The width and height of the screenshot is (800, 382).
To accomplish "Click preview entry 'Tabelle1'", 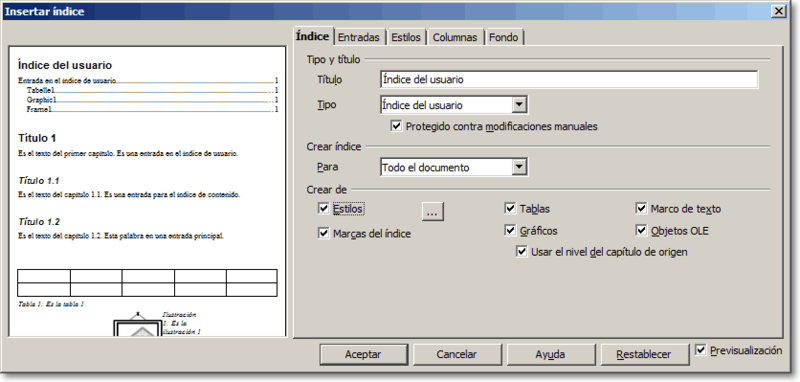I will (40, 90).
